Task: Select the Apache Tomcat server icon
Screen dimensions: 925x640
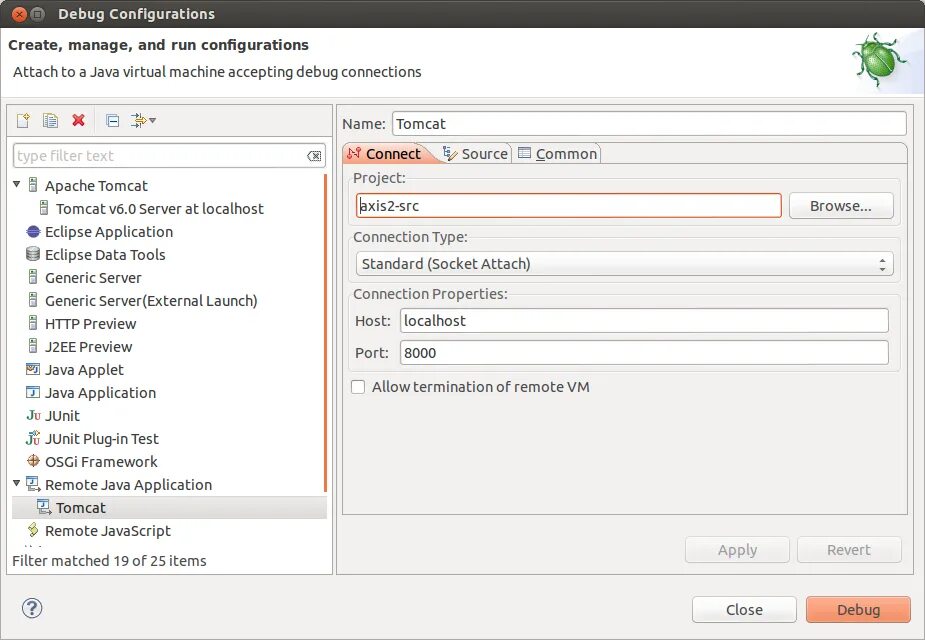Action: 34,185
